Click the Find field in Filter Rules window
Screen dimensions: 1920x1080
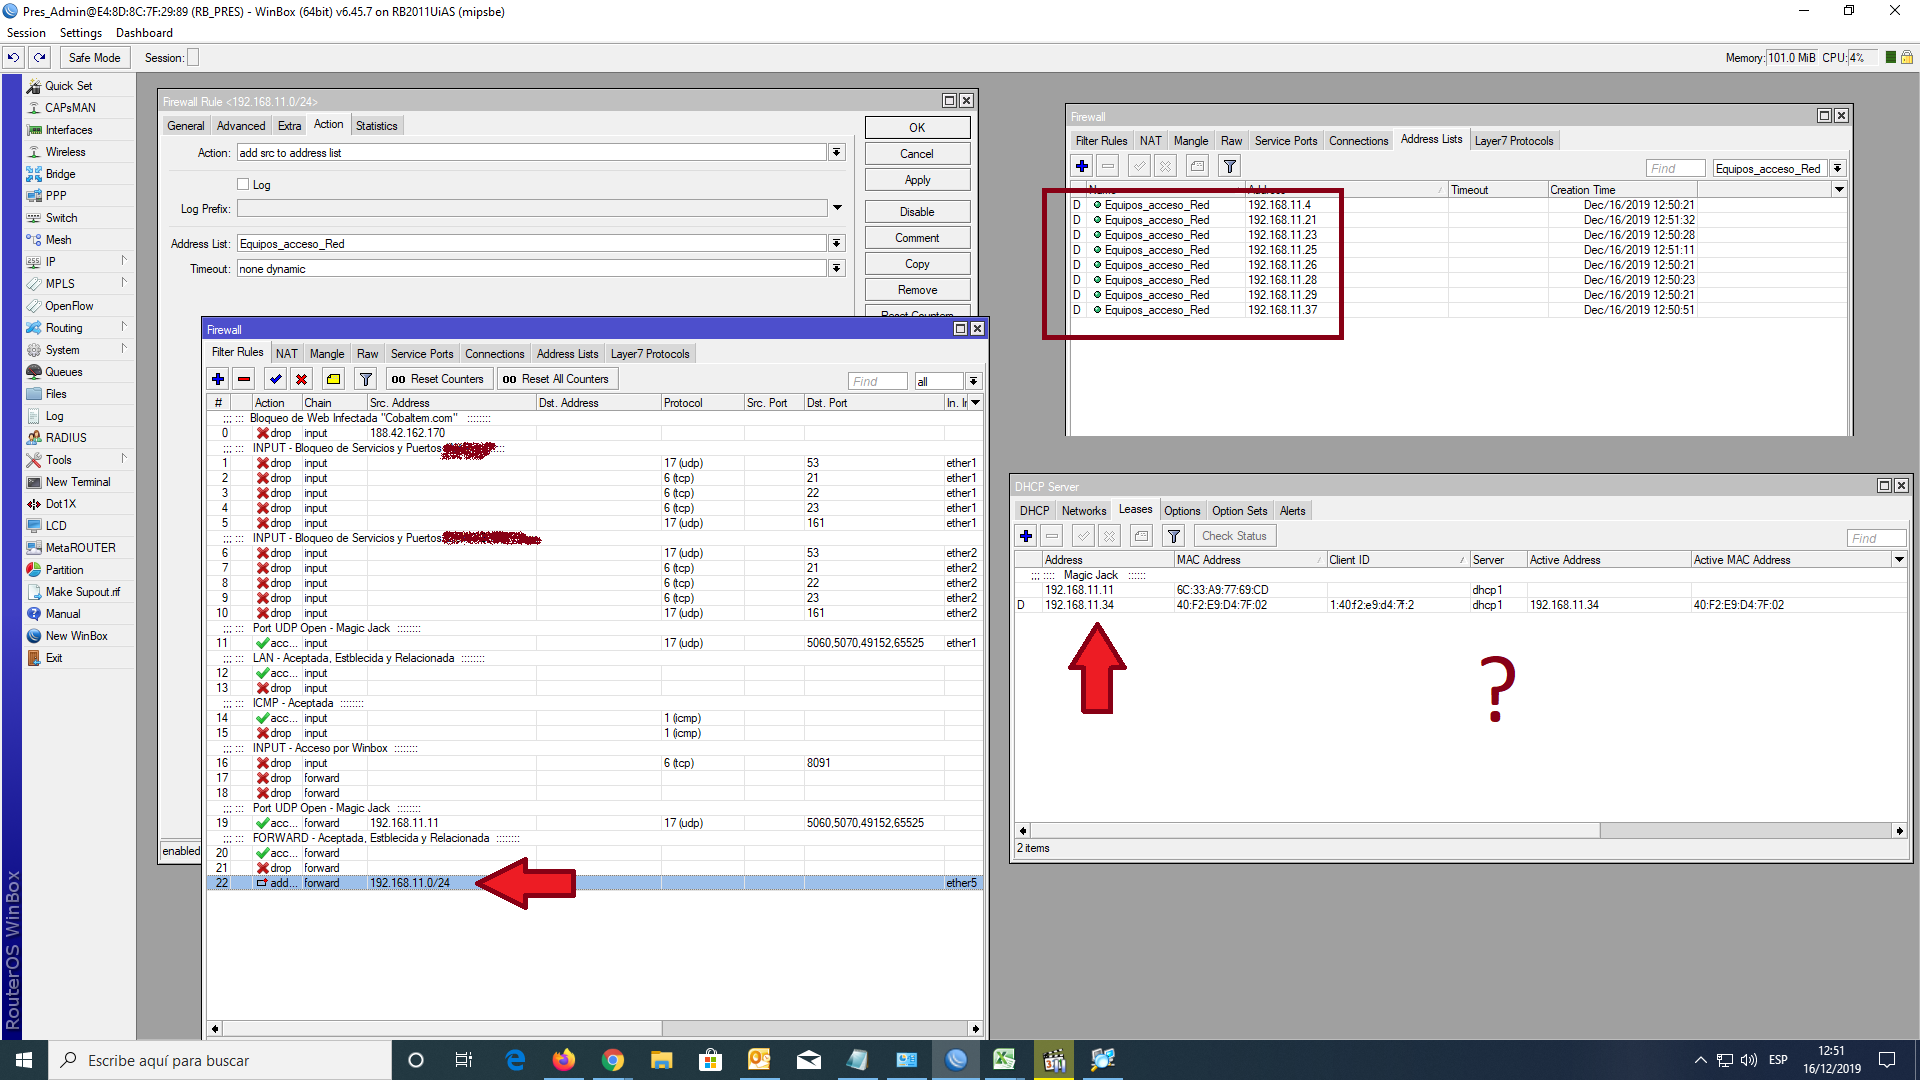877,381
